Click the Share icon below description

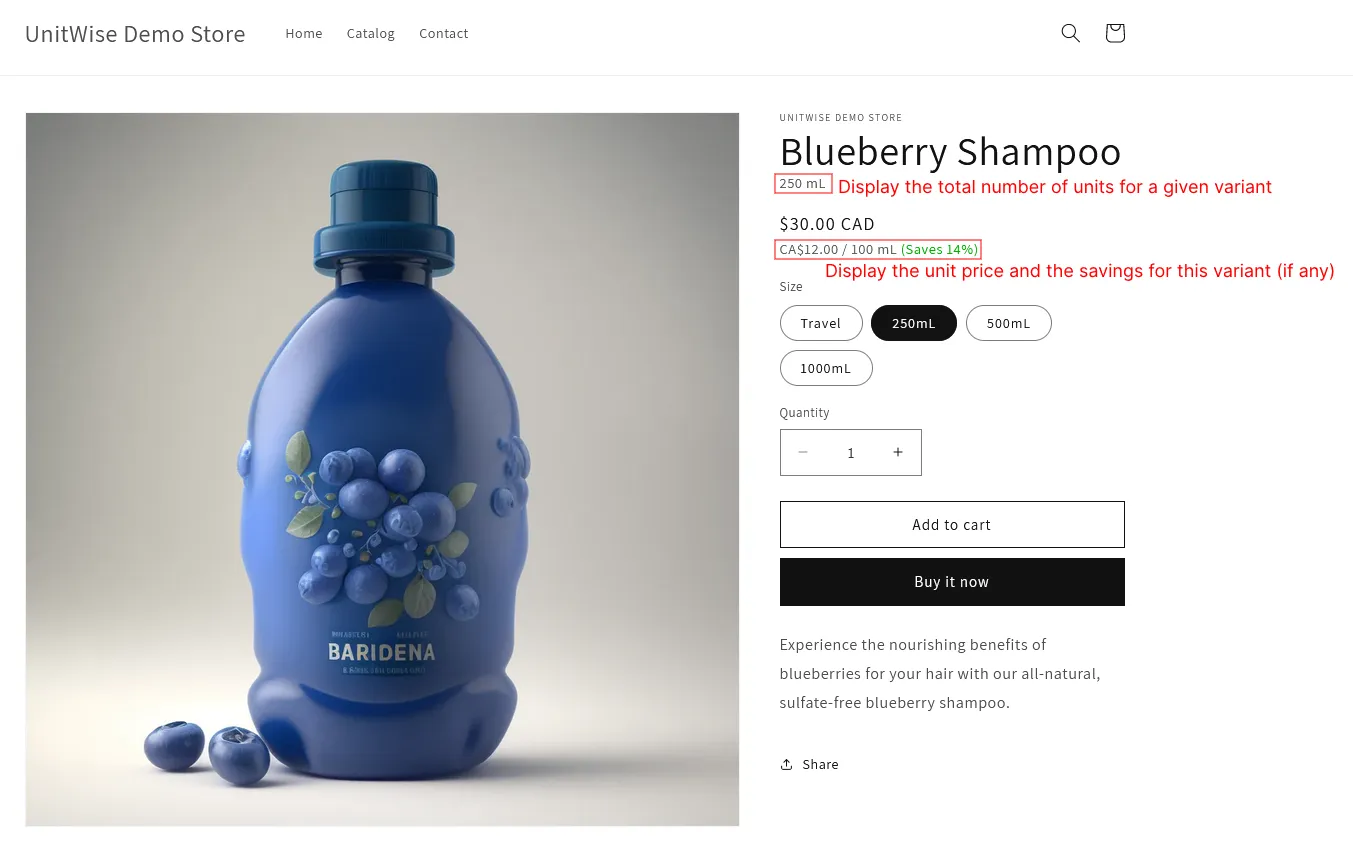(x=787, y=764)
